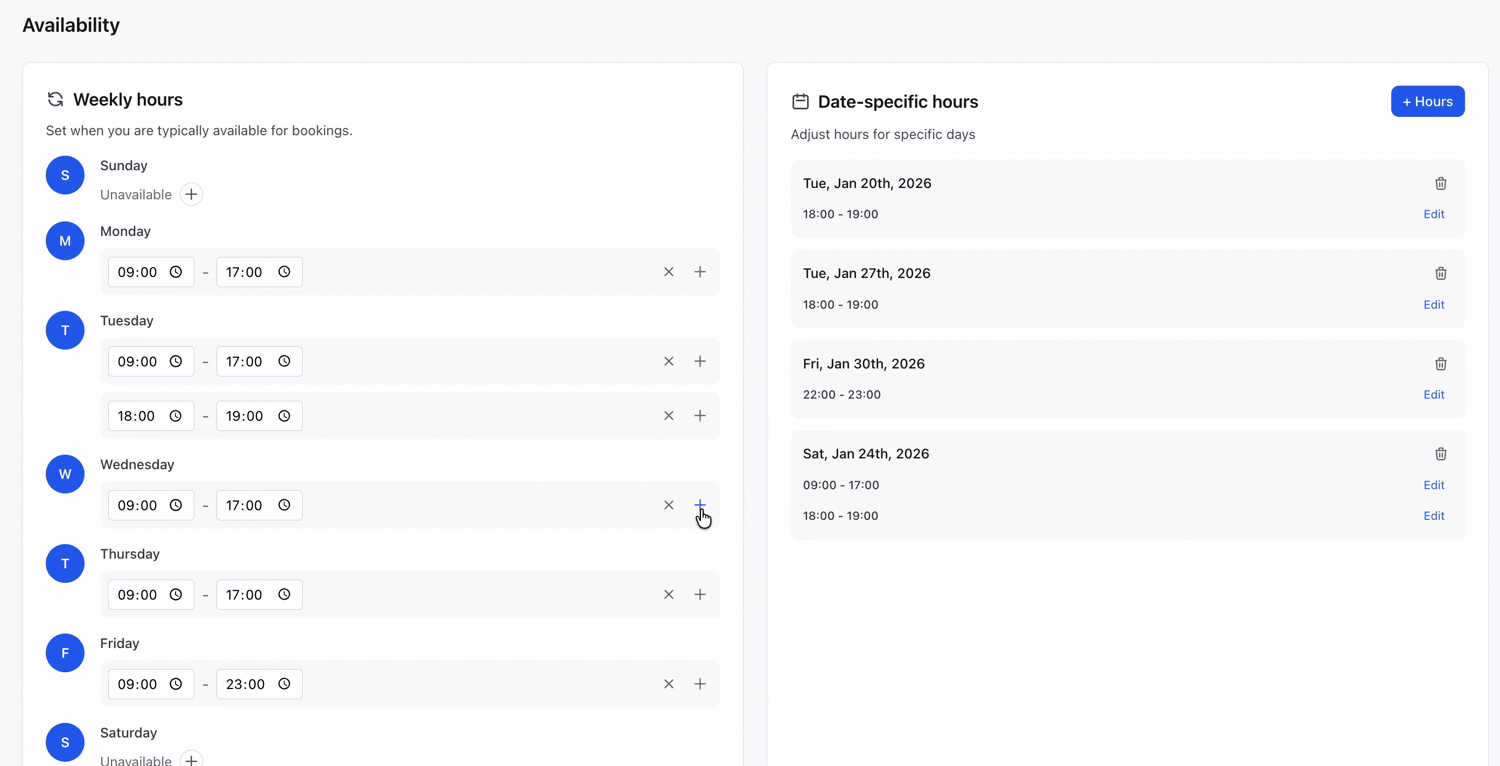Image resolution: width=1500 pixels, height=766 pixels.
Task: Remove Tuesday's 18:00-19:00 slot with the X icon
Action: pyautogui.click(x=668, y=415)
